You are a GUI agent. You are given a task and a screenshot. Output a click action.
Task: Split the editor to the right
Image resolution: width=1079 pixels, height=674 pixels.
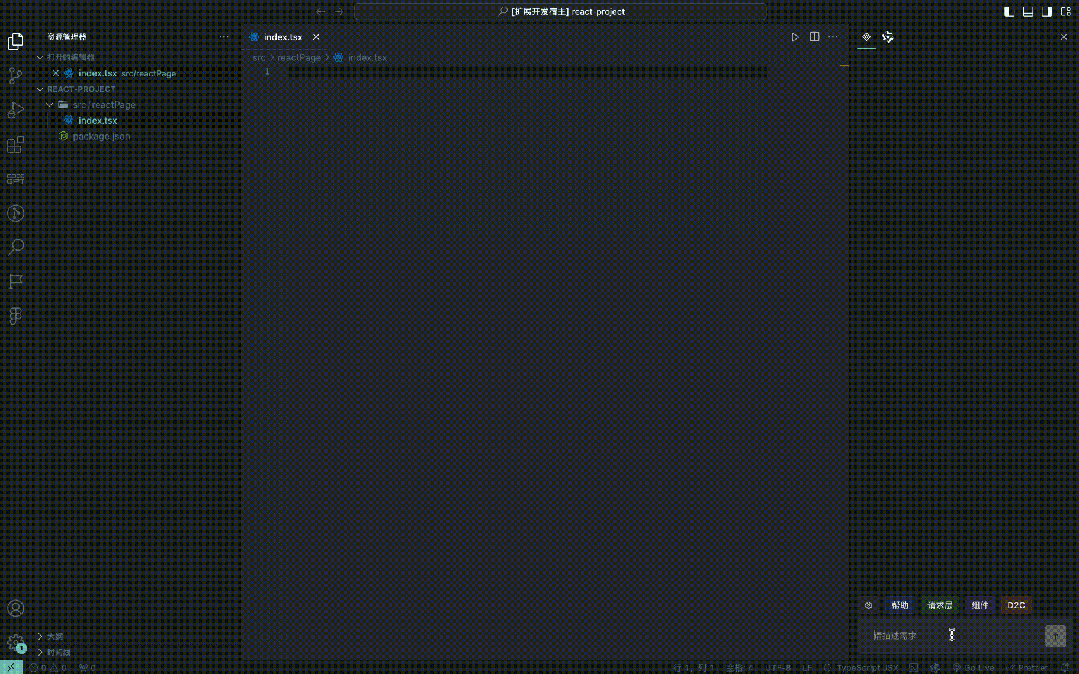click(814, 37)
